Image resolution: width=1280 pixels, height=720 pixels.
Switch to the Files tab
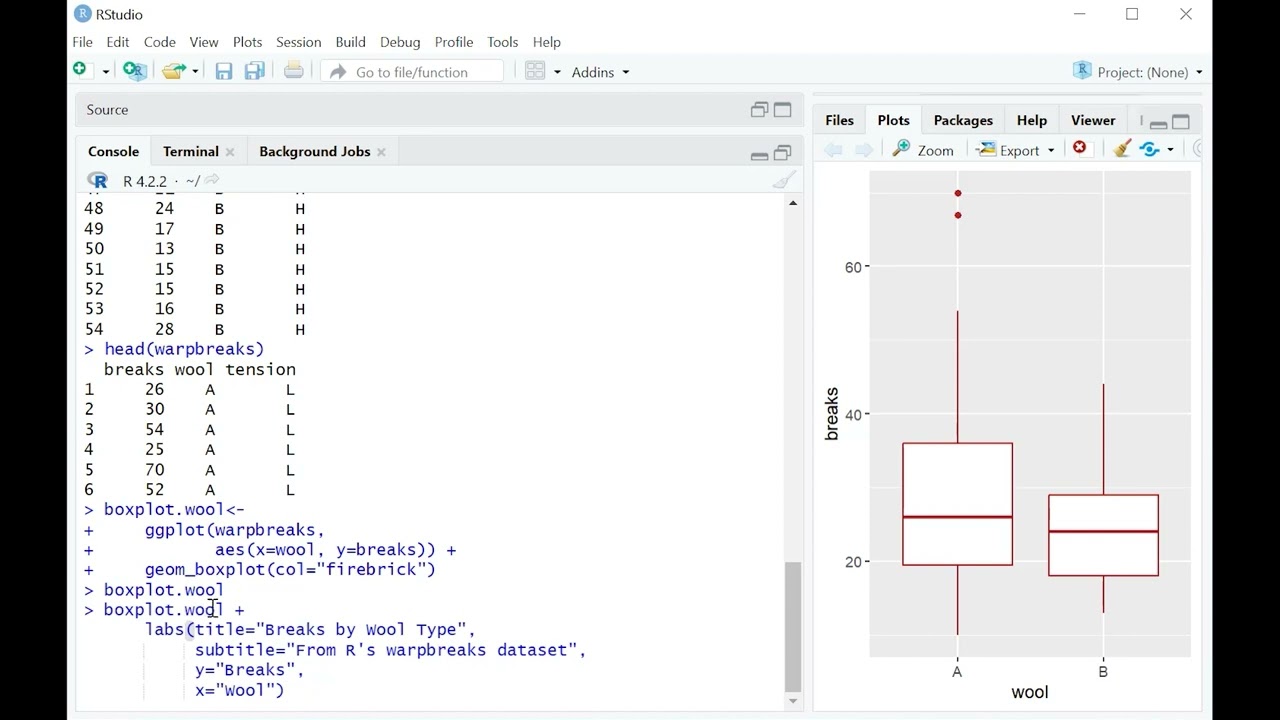point(839,120)
